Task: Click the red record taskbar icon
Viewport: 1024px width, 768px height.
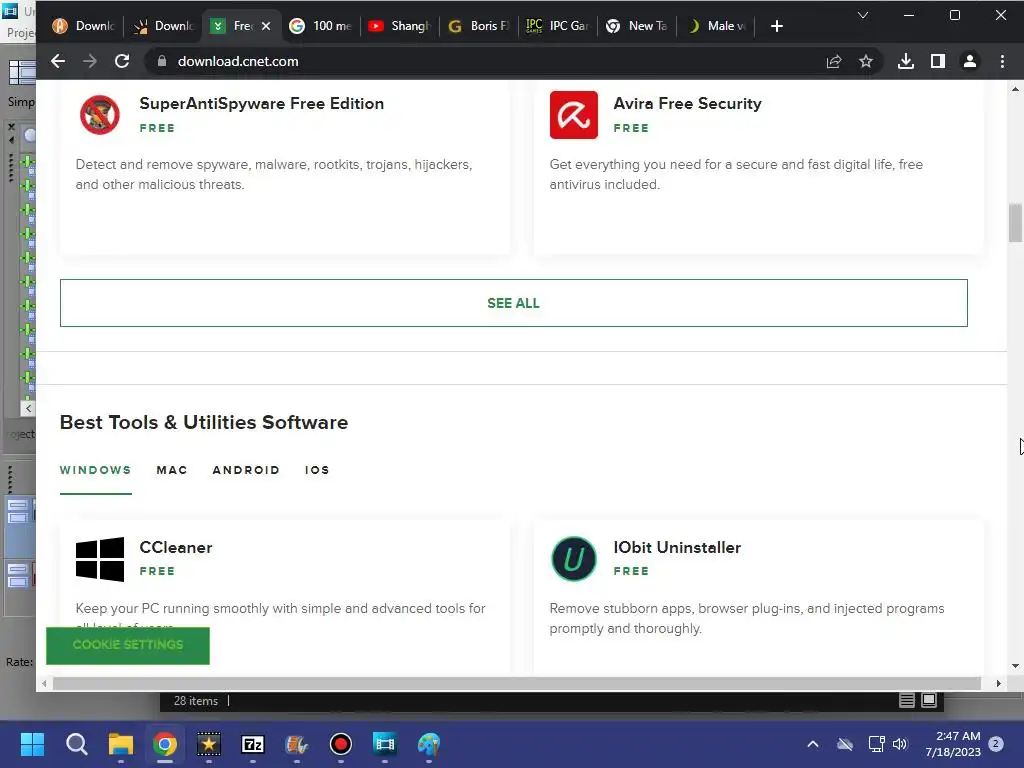Action: [x=340, y=744]
